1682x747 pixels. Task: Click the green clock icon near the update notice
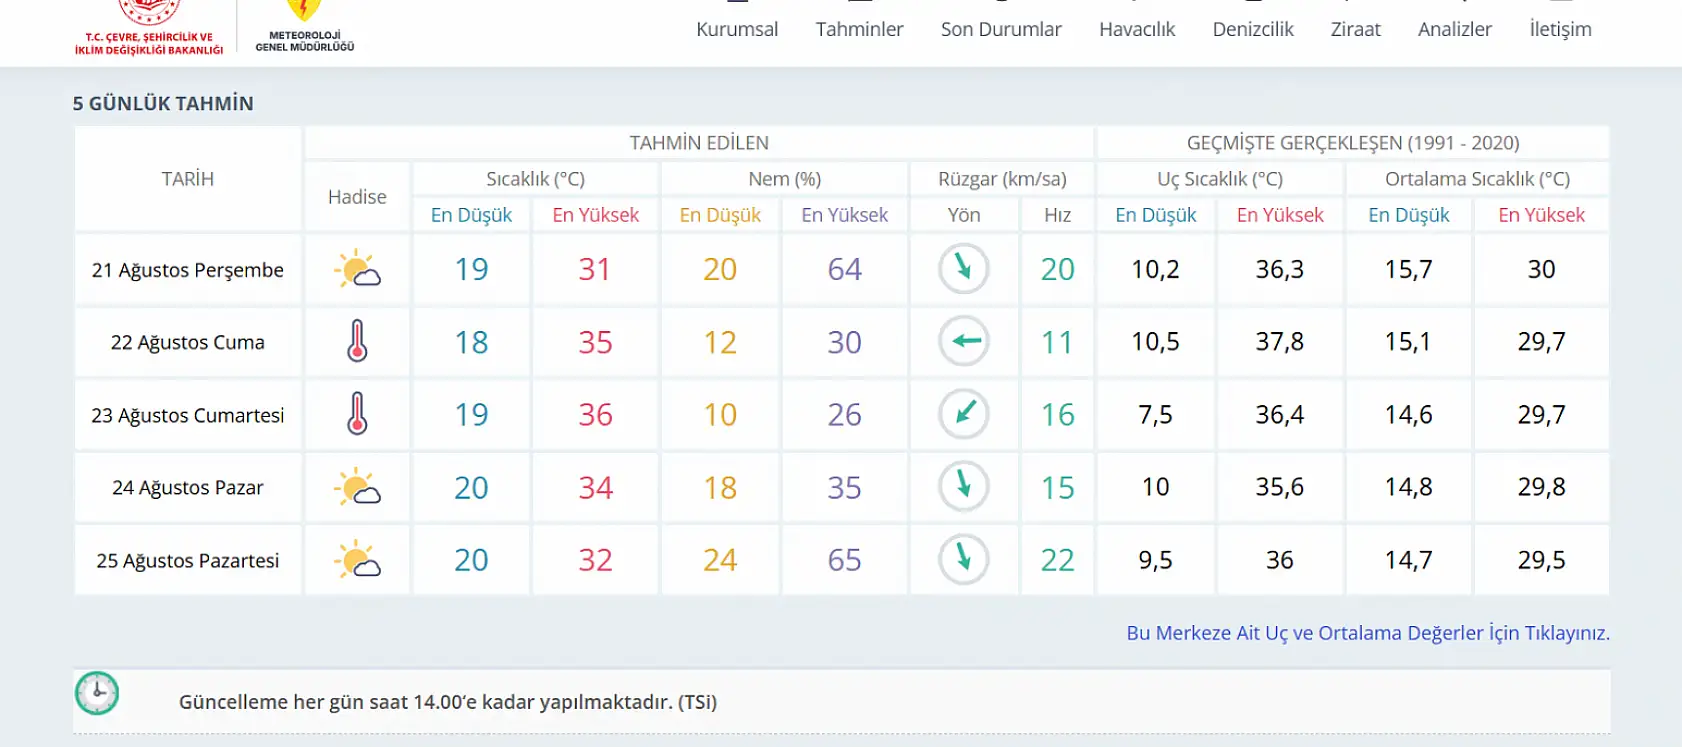99,693
